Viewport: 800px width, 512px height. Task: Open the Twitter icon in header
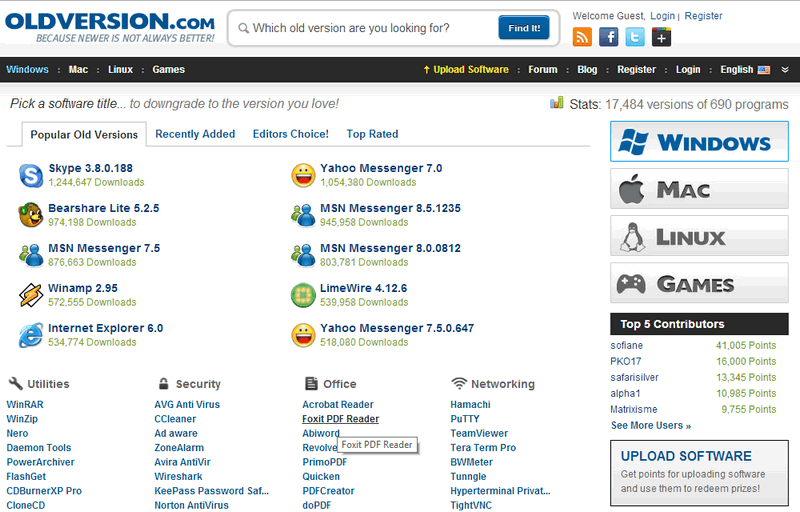(635, 37)
